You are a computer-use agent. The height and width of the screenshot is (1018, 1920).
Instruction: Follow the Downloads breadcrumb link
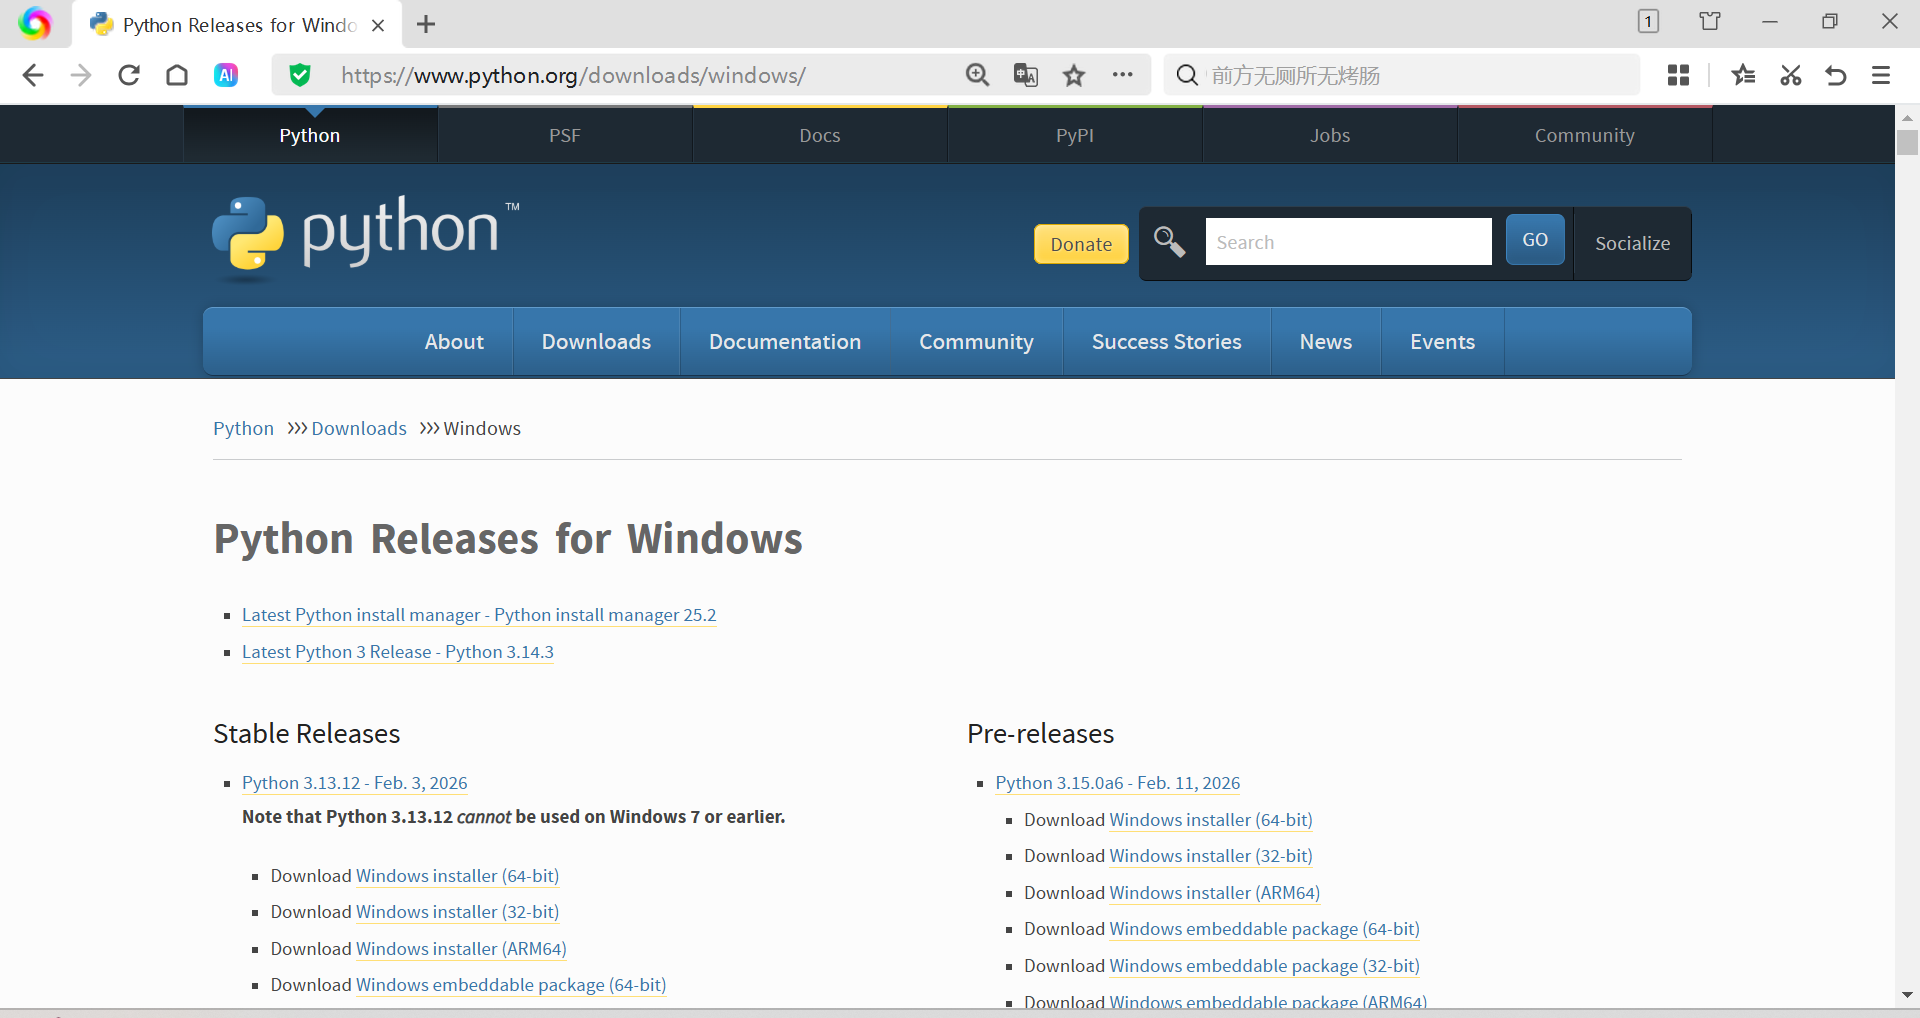pyautogui.click(x=359, y=428)
